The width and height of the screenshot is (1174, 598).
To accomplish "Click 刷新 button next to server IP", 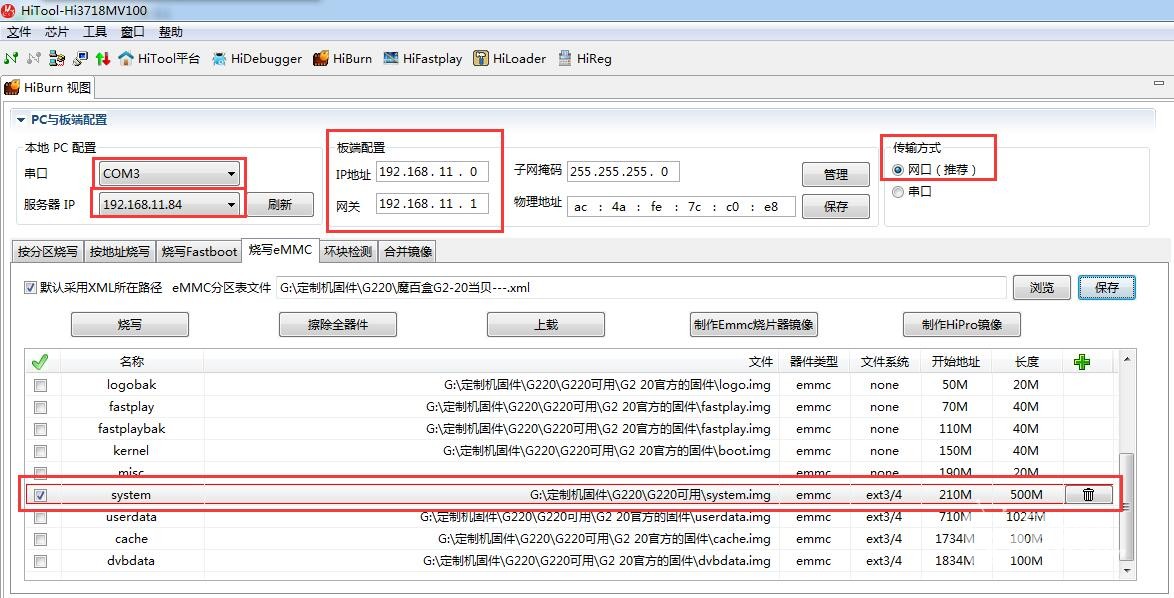I will (x=280, y=204).
